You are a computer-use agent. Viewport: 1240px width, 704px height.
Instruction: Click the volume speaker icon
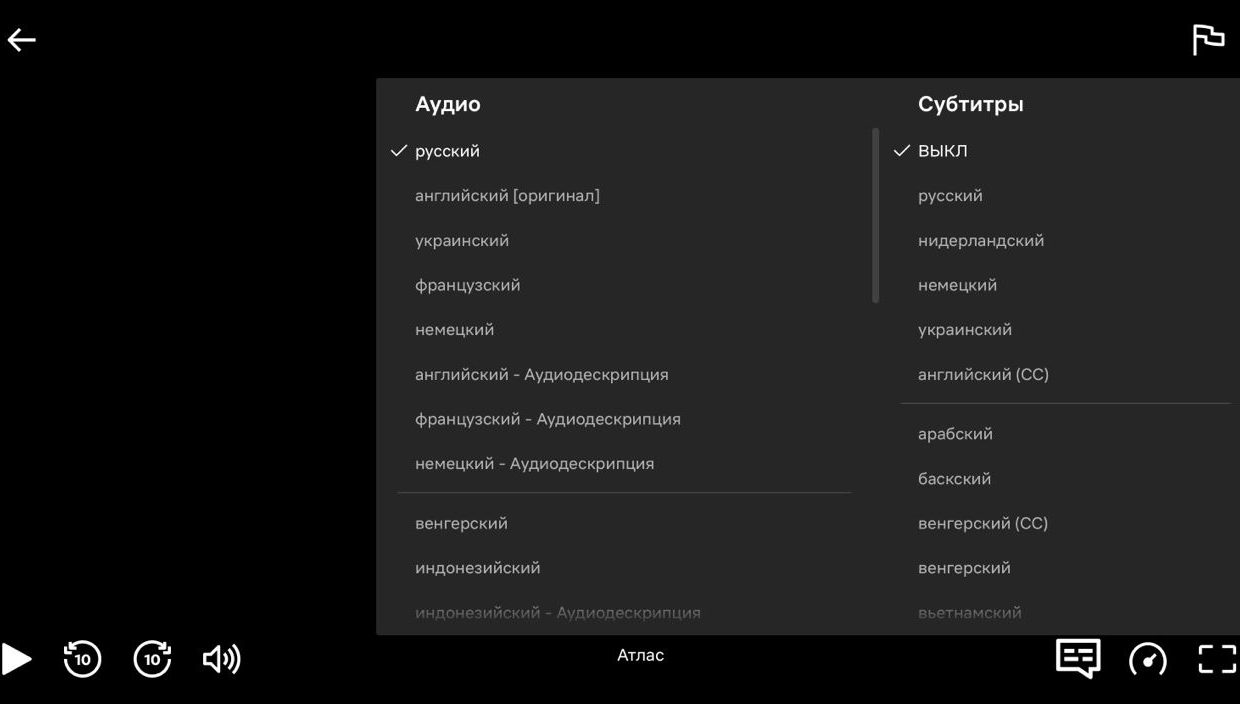(221, 659)
